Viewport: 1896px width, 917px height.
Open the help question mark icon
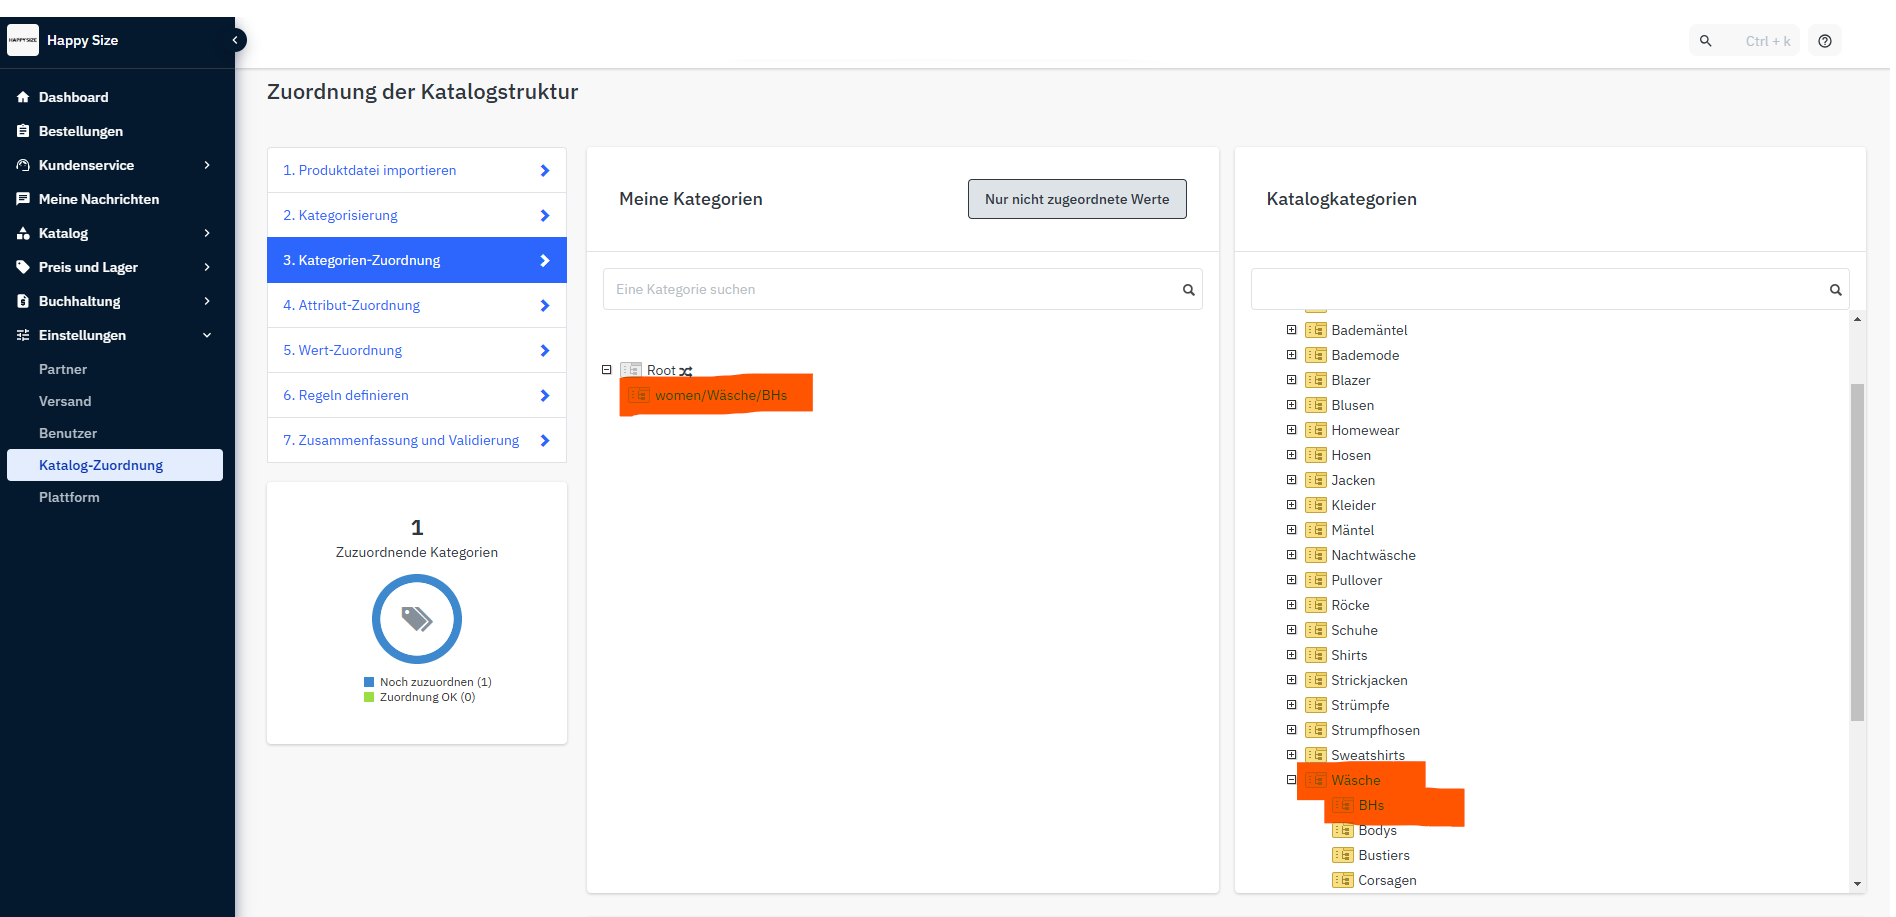click(1825, 41)
